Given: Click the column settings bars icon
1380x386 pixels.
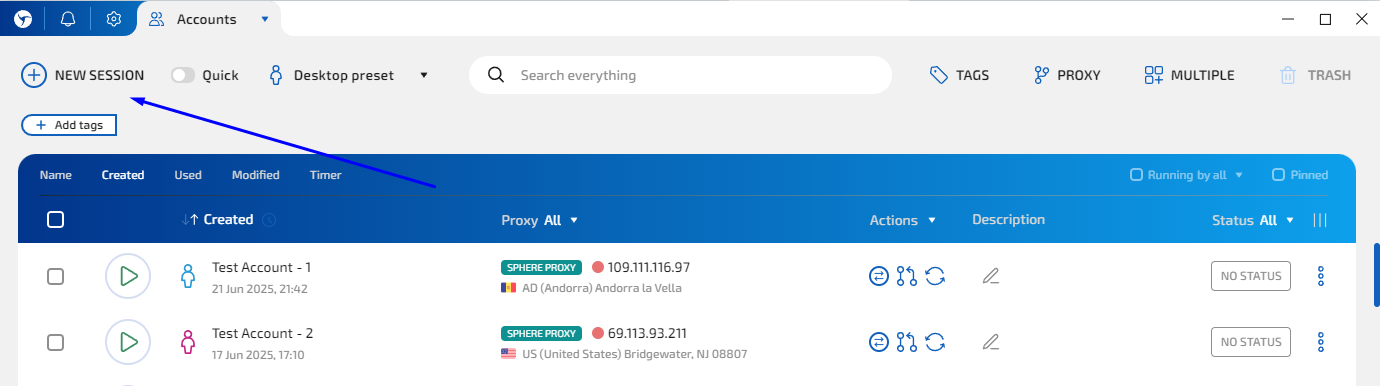Looking at the screenshot, I should (x=1320, y=220).
